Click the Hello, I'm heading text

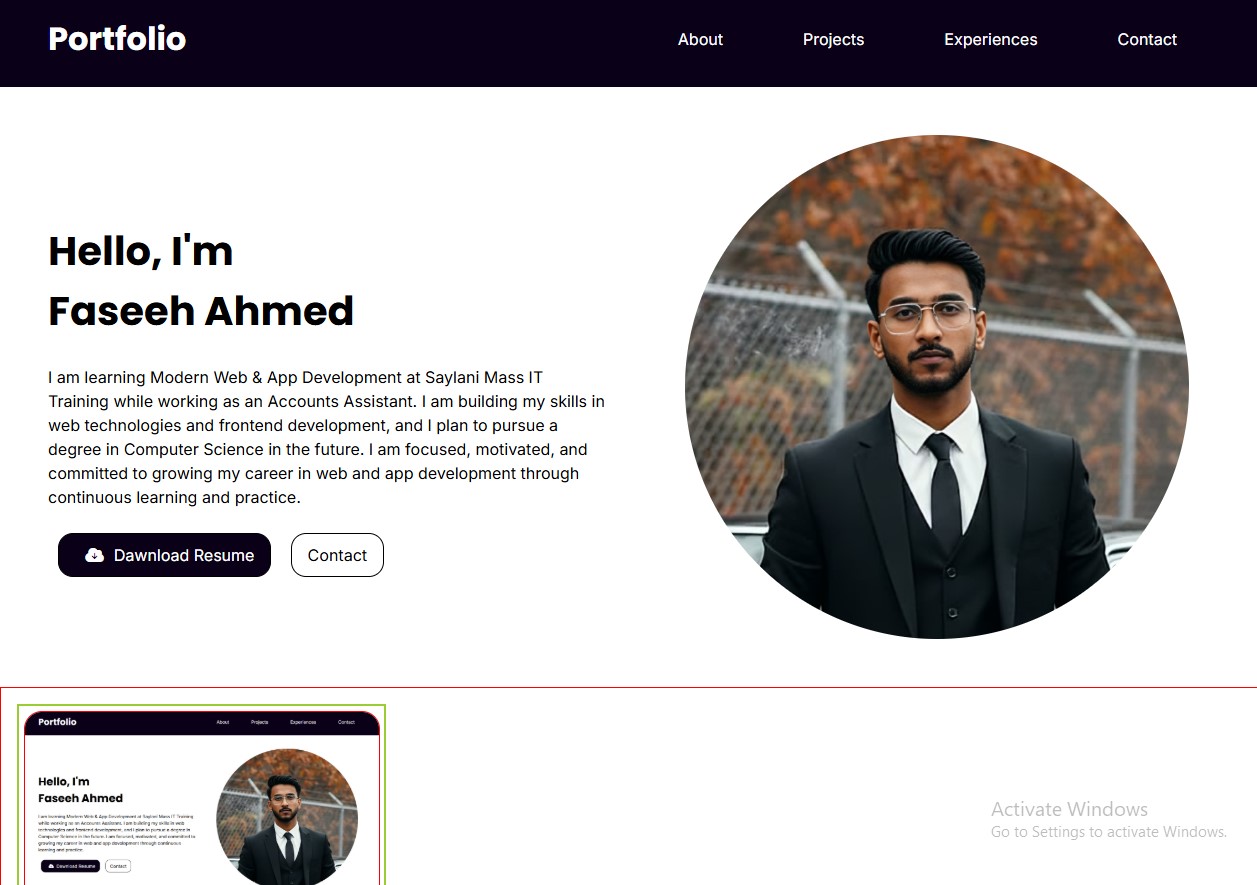point(140,251)
